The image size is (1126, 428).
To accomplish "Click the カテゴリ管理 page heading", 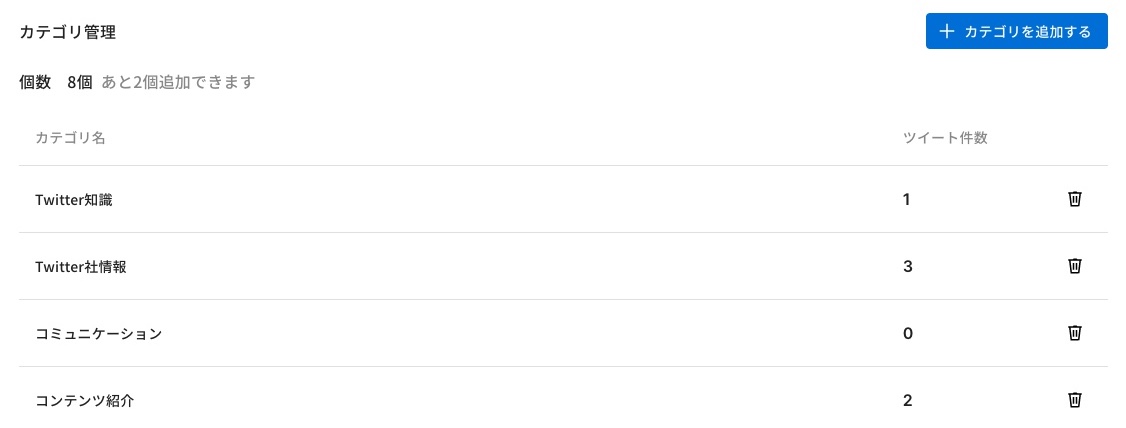I will [x=68, y=32].
